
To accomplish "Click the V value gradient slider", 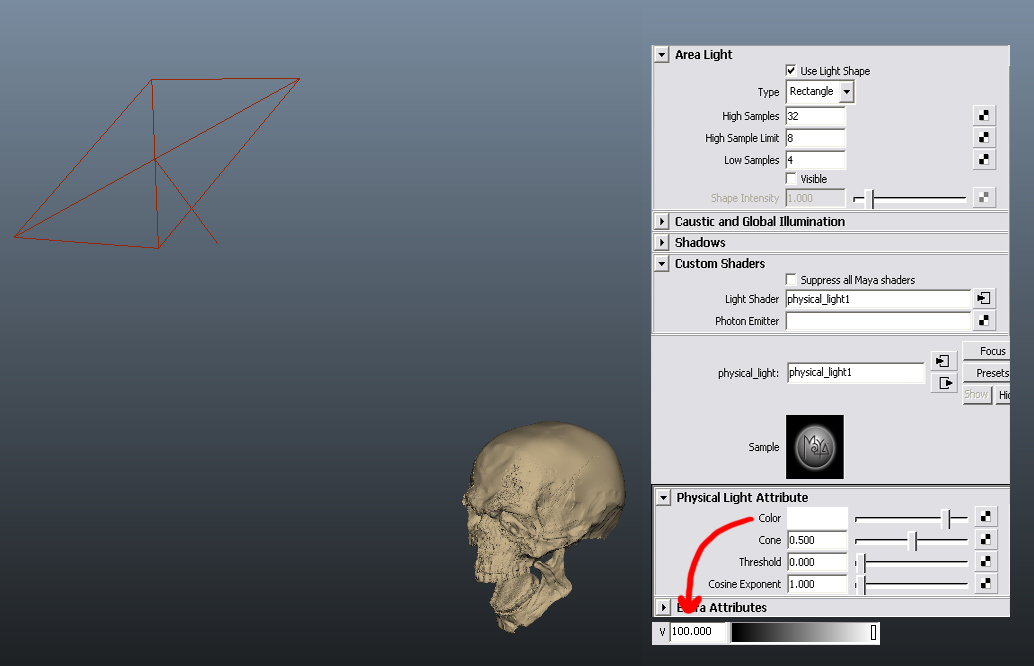I will pos(804,632).
